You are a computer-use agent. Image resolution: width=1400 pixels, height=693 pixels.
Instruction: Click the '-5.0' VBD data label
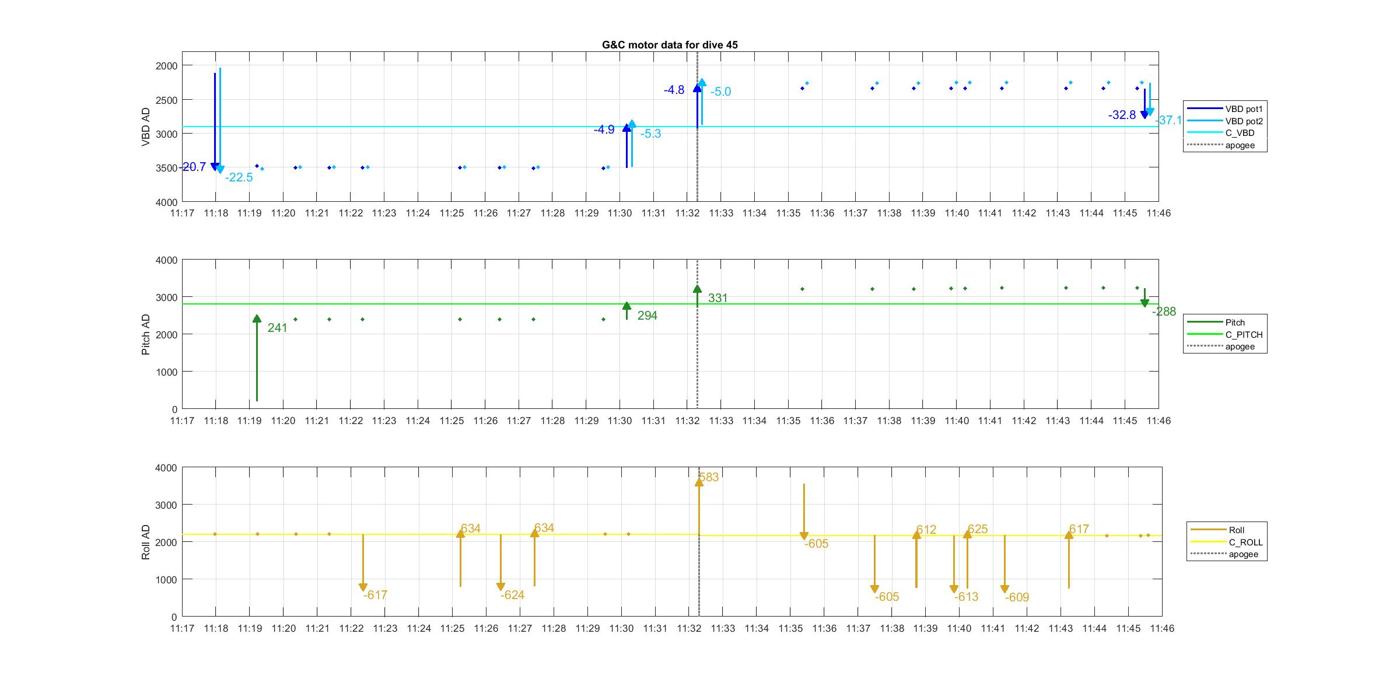[720, 92]
